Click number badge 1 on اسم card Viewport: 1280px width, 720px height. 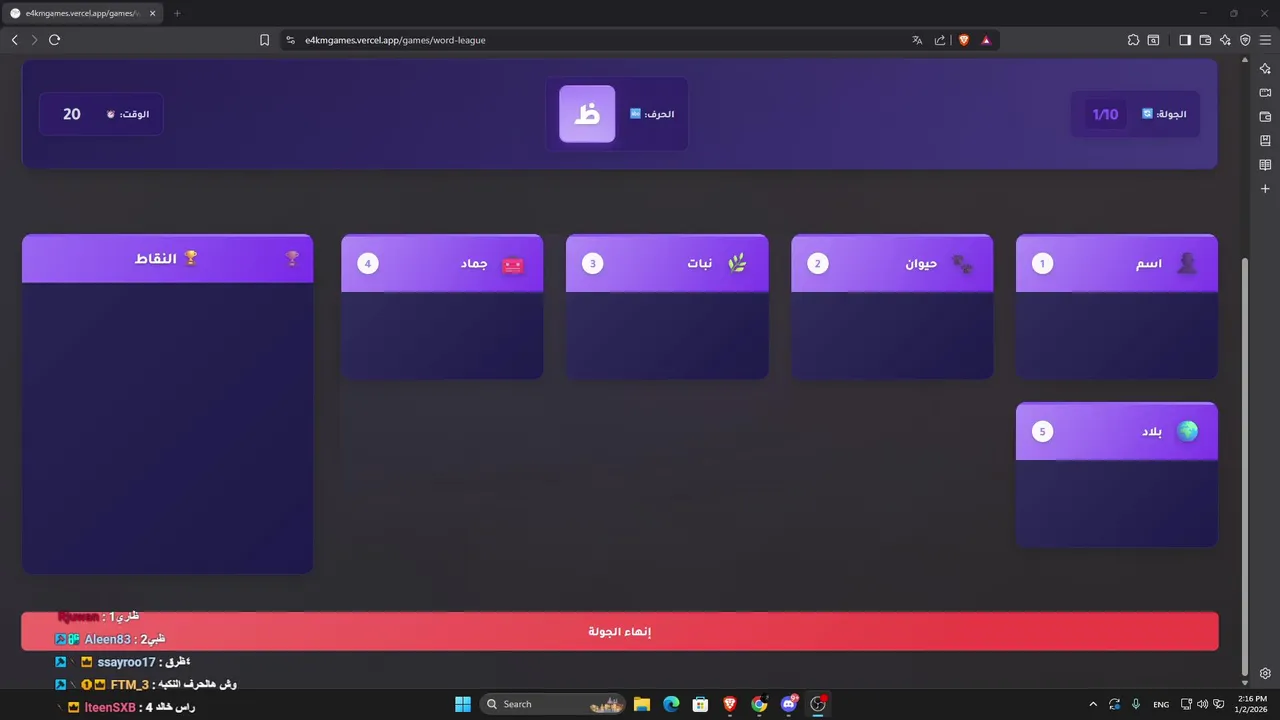(1043, 264)
